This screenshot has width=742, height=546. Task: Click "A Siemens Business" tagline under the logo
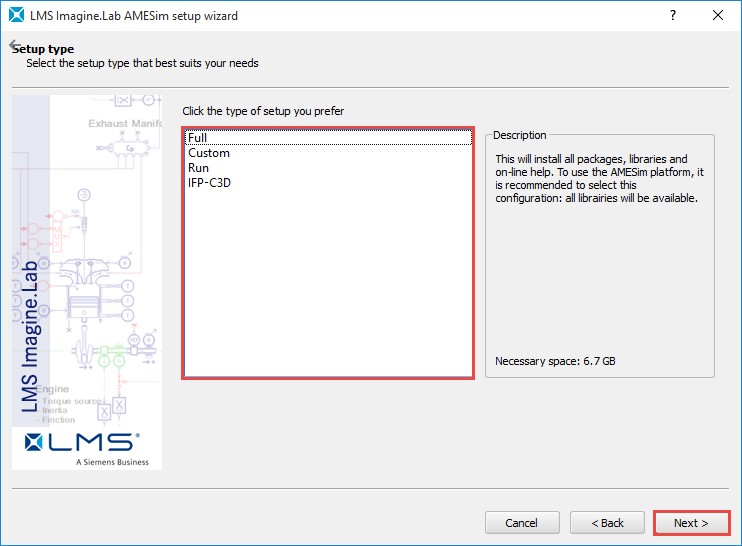[x=112, y=462]
